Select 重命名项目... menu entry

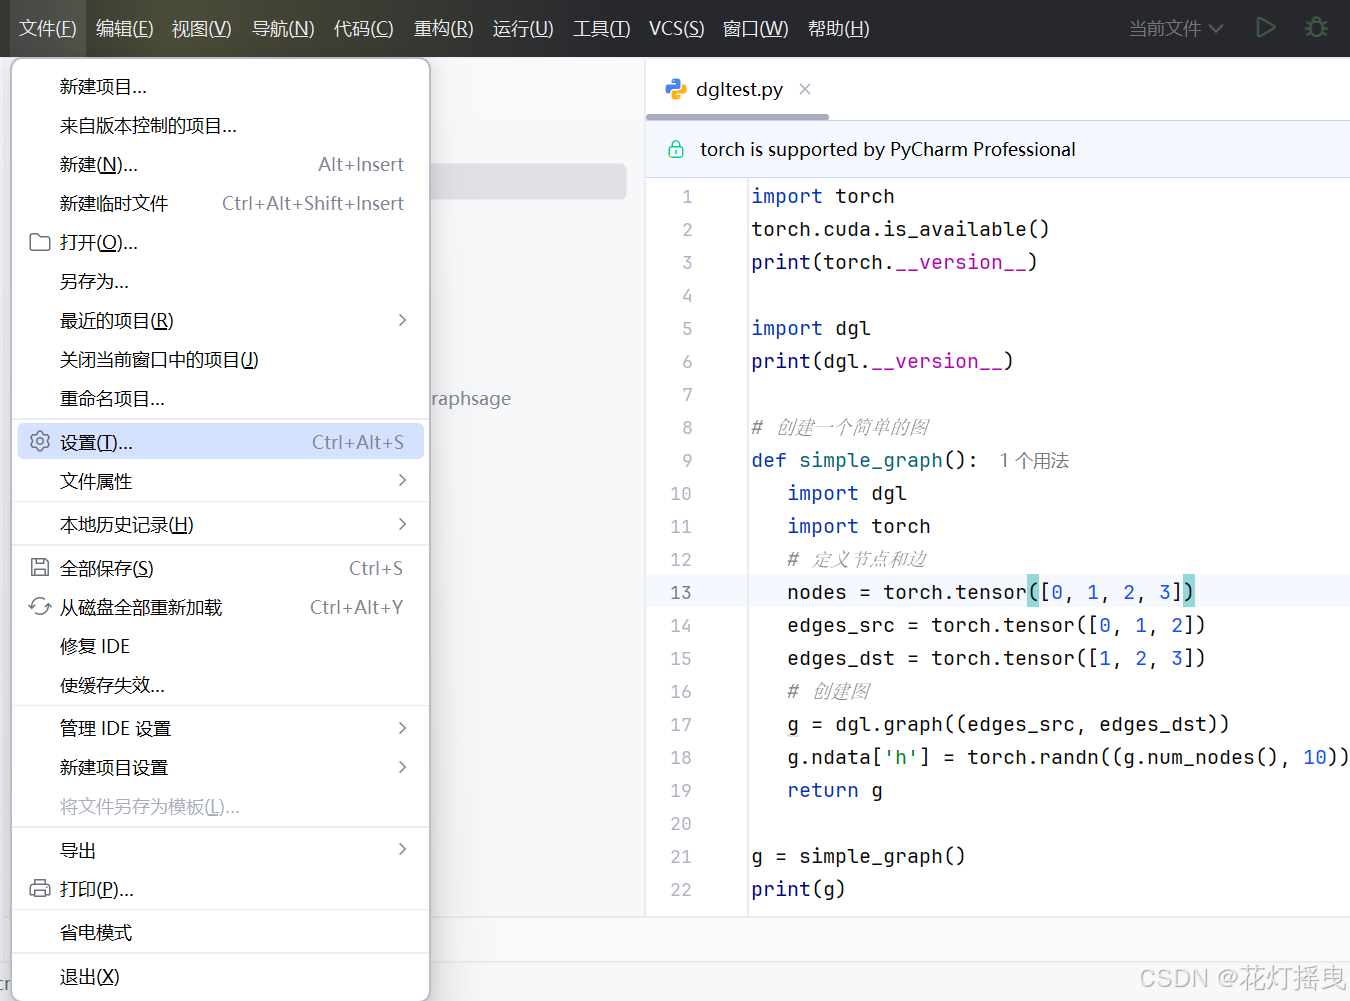tap(221, 398)
